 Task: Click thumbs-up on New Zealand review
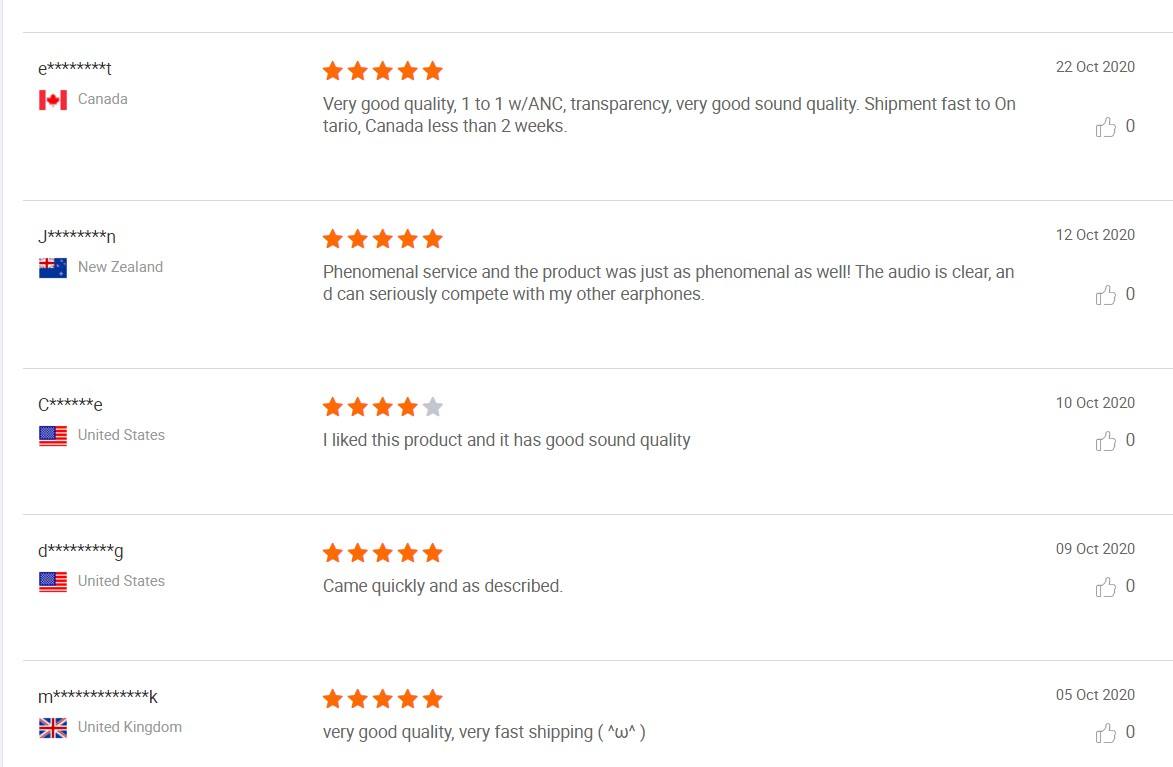[1105, 295]
